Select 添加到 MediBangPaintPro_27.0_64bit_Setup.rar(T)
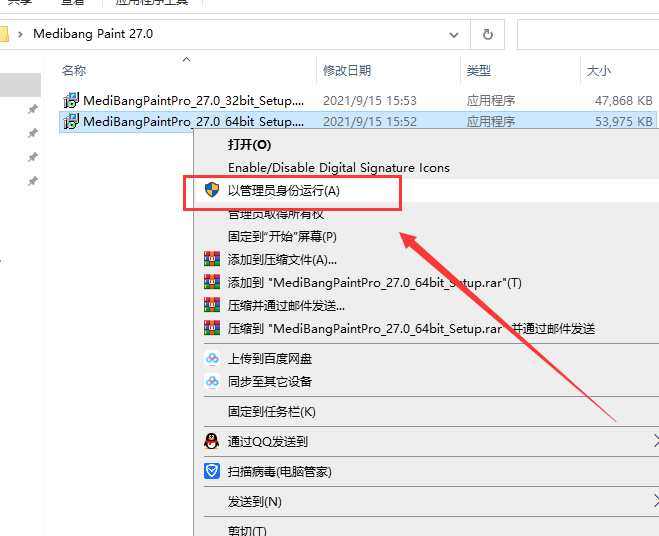This screenshot has width=659, height=536. point(374,283)
